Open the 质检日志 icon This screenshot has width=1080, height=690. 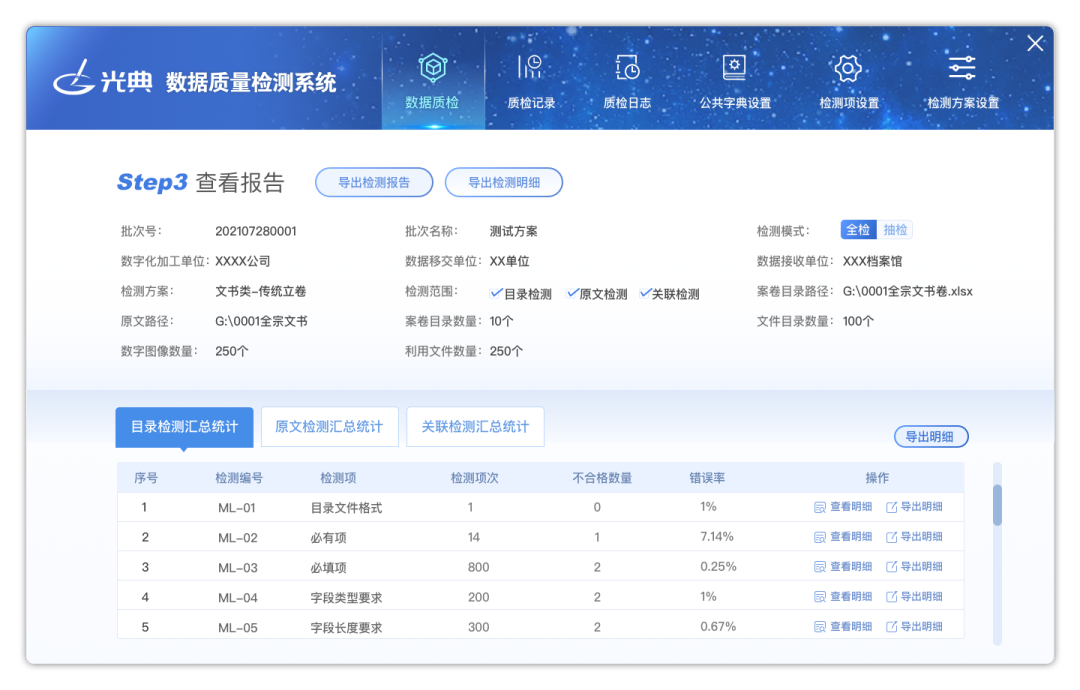(x=627, y=68)
